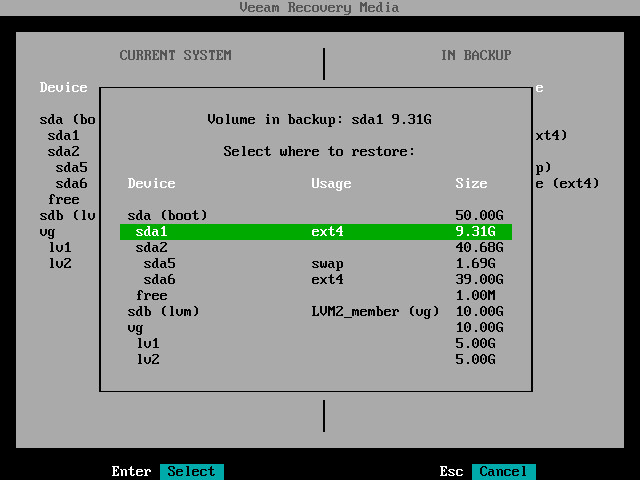This screenshot has width=640, height=480.
Task: Select the sda6 ext4 row in dialog
Action: (x=316, y=280)
